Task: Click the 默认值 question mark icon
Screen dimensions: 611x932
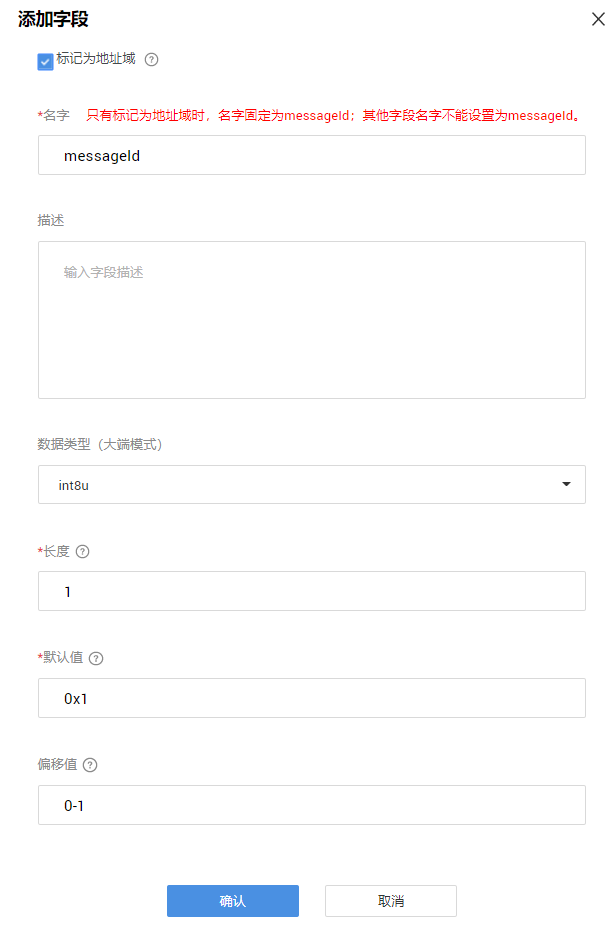Action: point(96,659)
